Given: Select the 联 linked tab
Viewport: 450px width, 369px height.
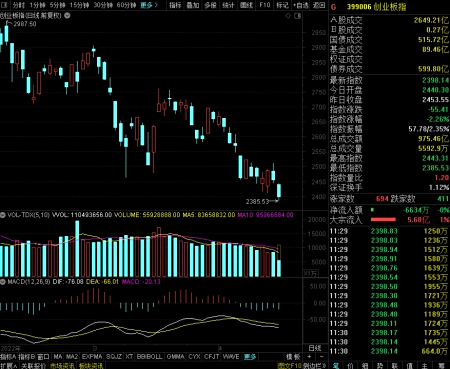Looking at the screenshot, I should 395,366.
